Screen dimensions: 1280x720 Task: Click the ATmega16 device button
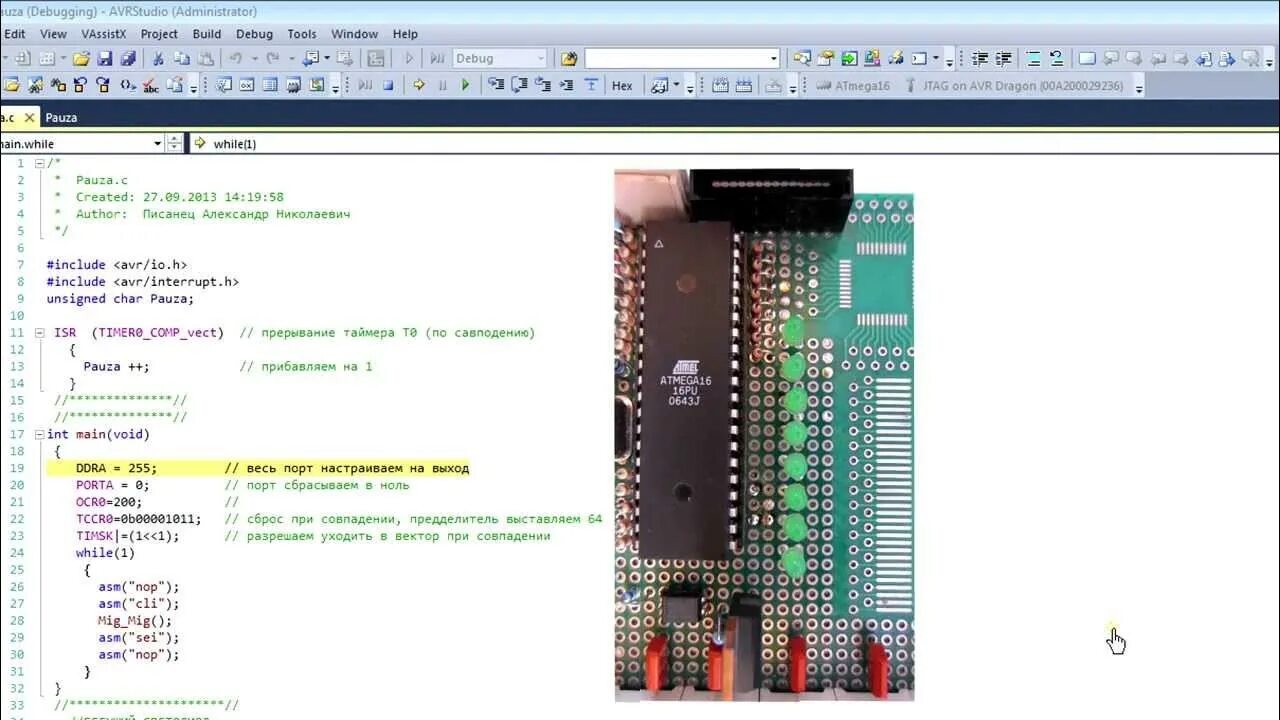coord(852,86)
